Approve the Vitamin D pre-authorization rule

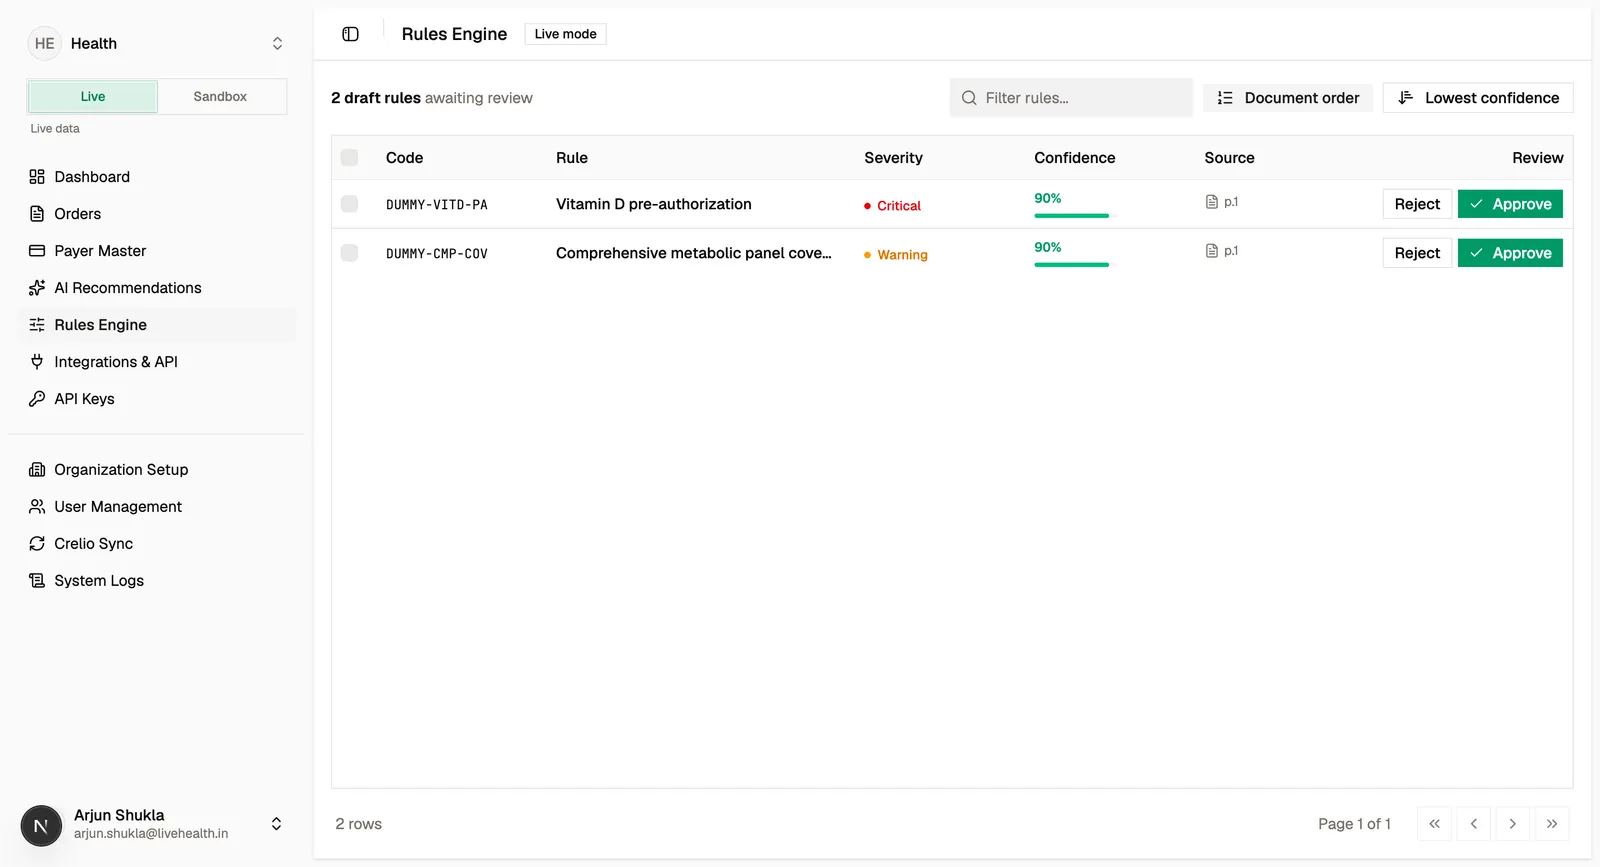point(1510,204)
